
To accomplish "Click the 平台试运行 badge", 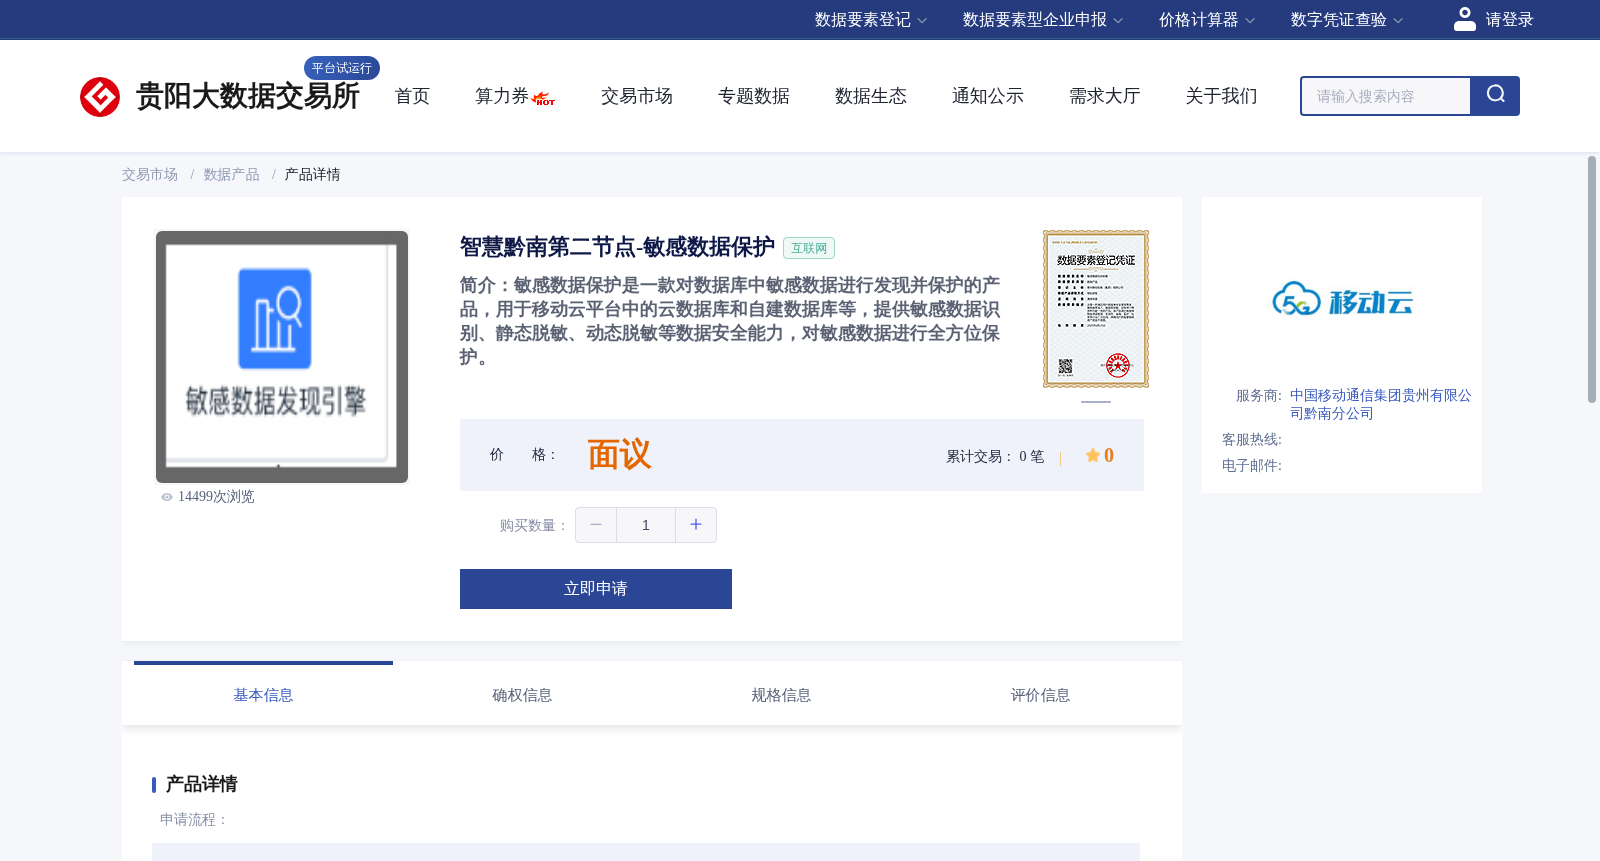I will click(x=342, y=68).
